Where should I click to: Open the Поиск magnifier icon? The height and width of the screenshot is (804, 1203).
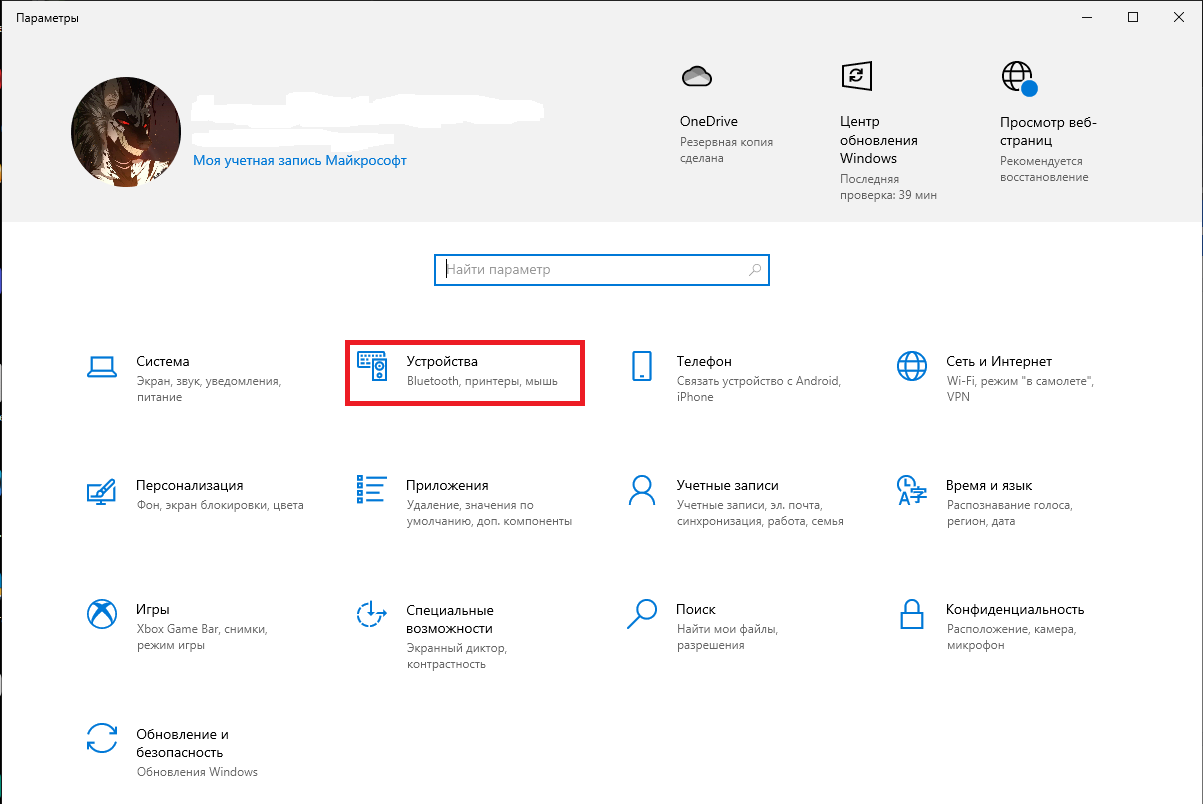(641, 614)
